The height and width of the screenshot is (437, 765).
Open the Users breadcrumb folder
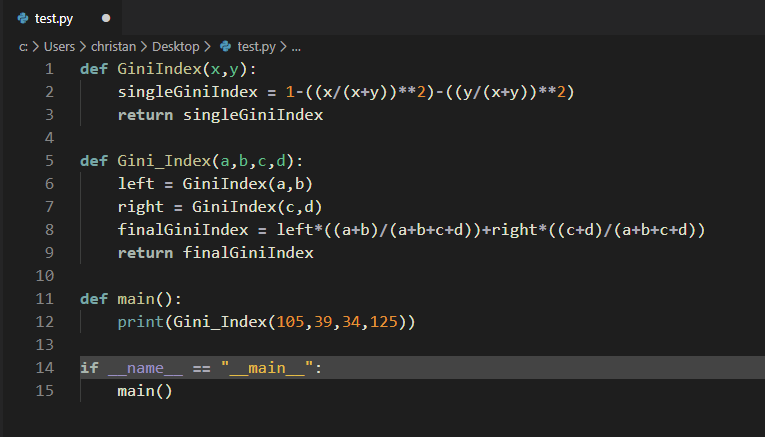point(59,47)
